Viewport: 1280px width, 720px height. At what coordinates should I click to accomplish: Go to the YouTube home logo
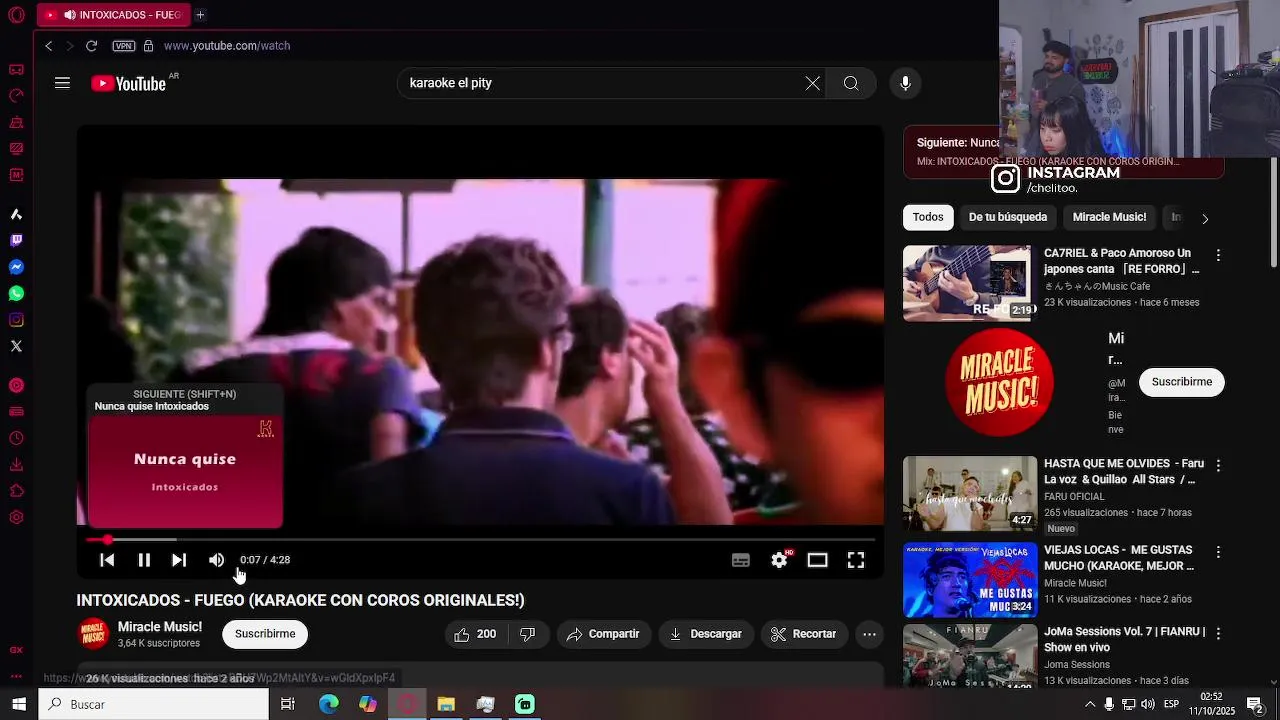(129, 84)
